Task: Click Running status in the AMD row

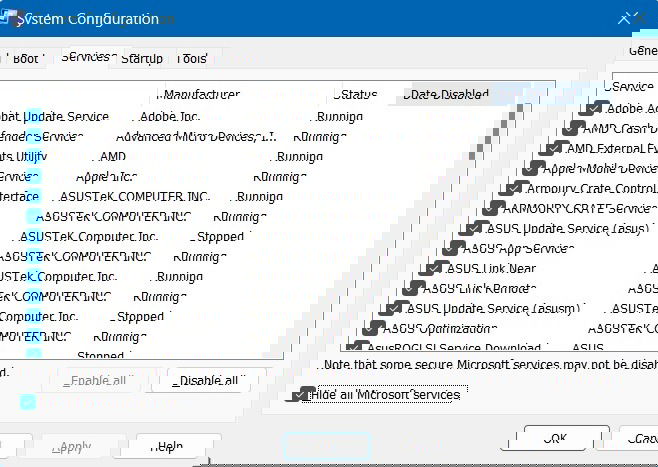Action: 298,157
